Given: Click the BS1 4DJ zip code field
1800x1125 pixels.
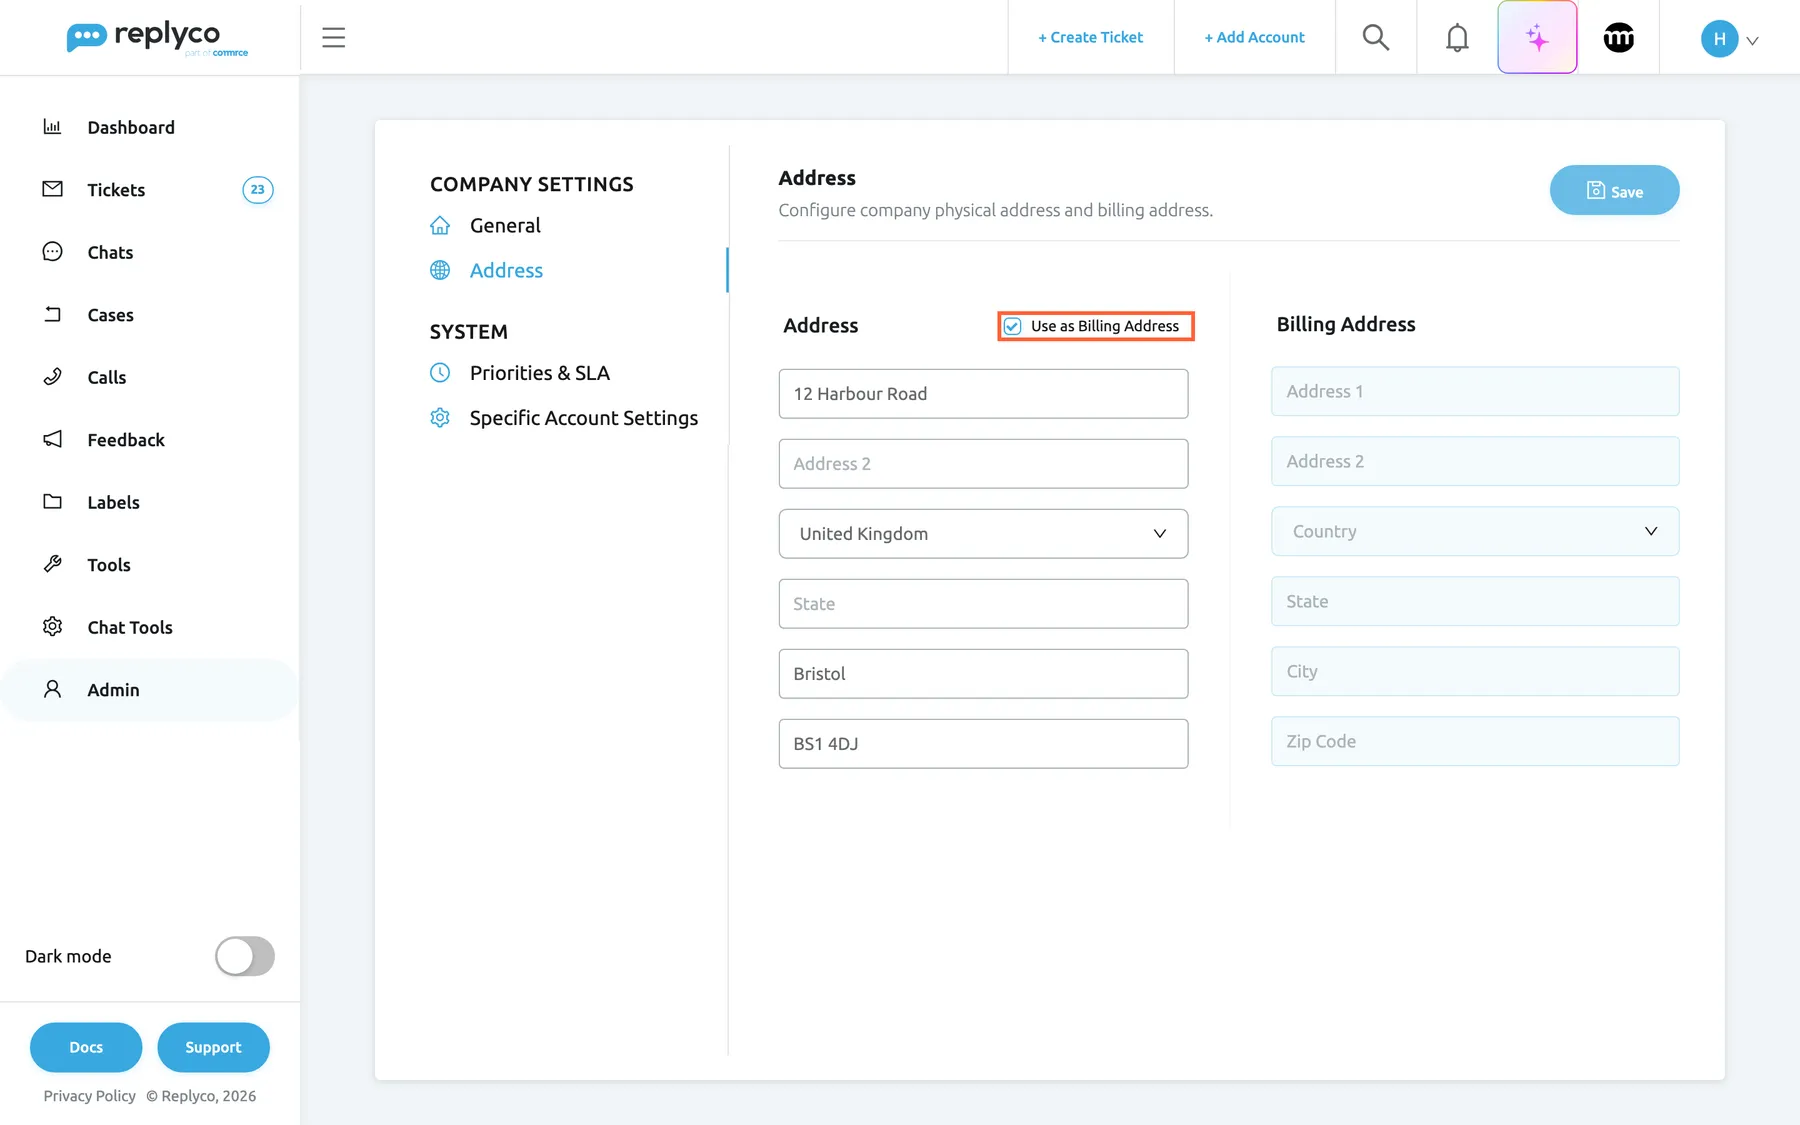Looking at the screenshot, I should pos(983,744).
